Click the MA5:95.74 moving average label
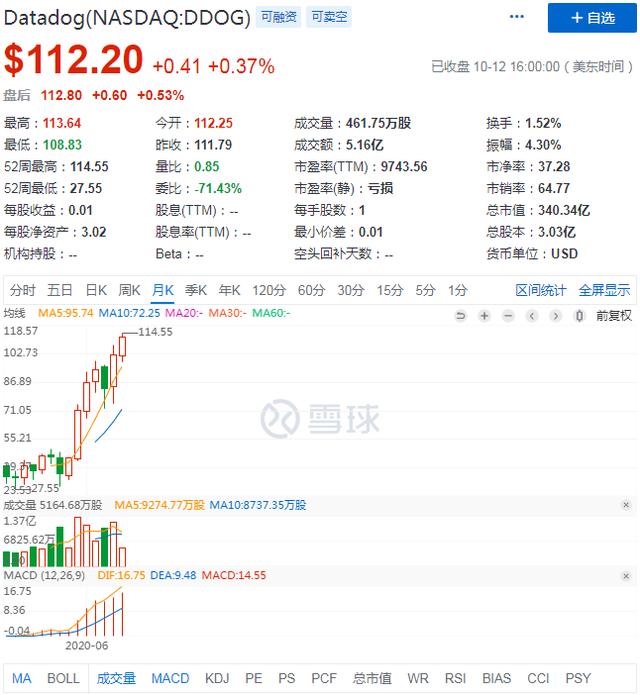Screen dimensions: 640x695 [66, 313]
